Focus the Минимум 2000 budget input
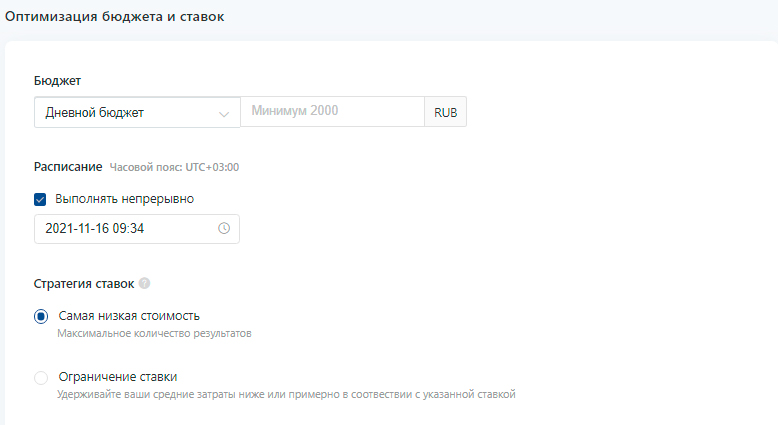Screen dimensions: 778x425 point(332,111)
